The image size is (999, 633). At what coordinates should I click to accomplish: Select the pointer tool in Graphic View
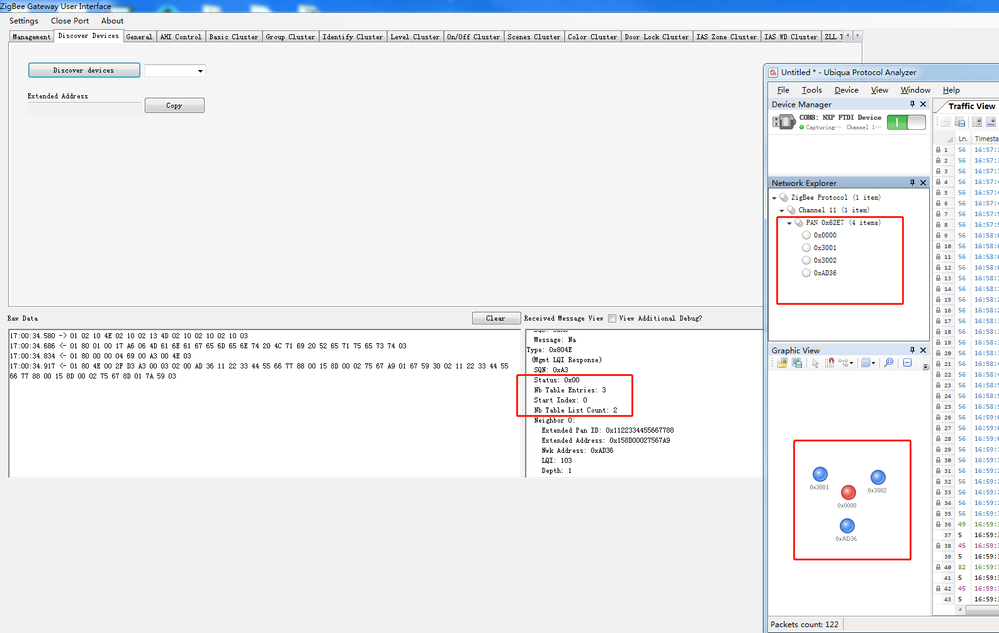[x=816, y=363]
